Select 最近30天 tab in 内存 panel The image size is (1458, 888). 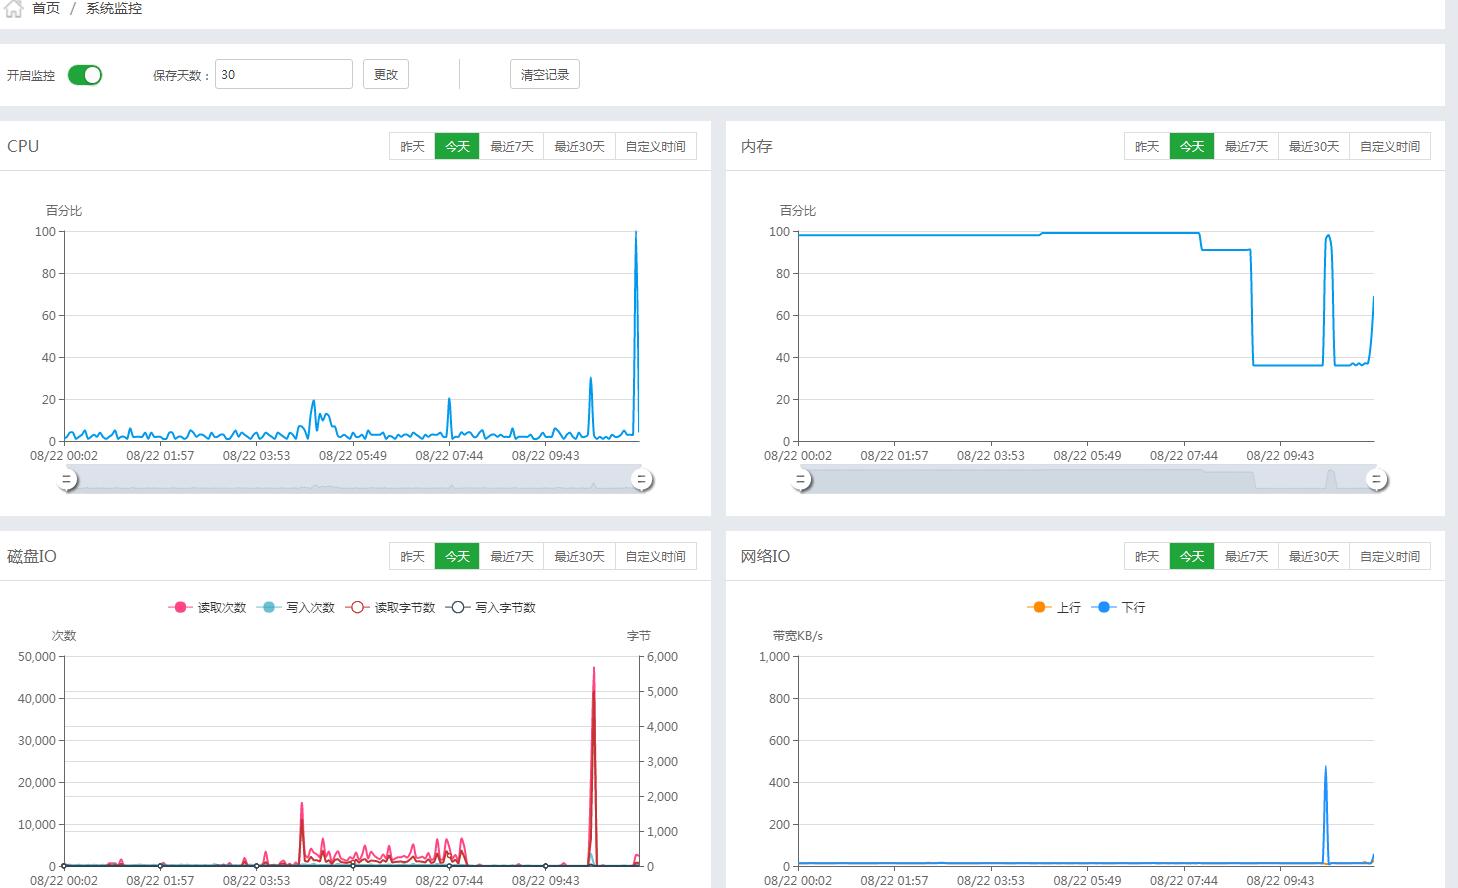[1314, 146]
